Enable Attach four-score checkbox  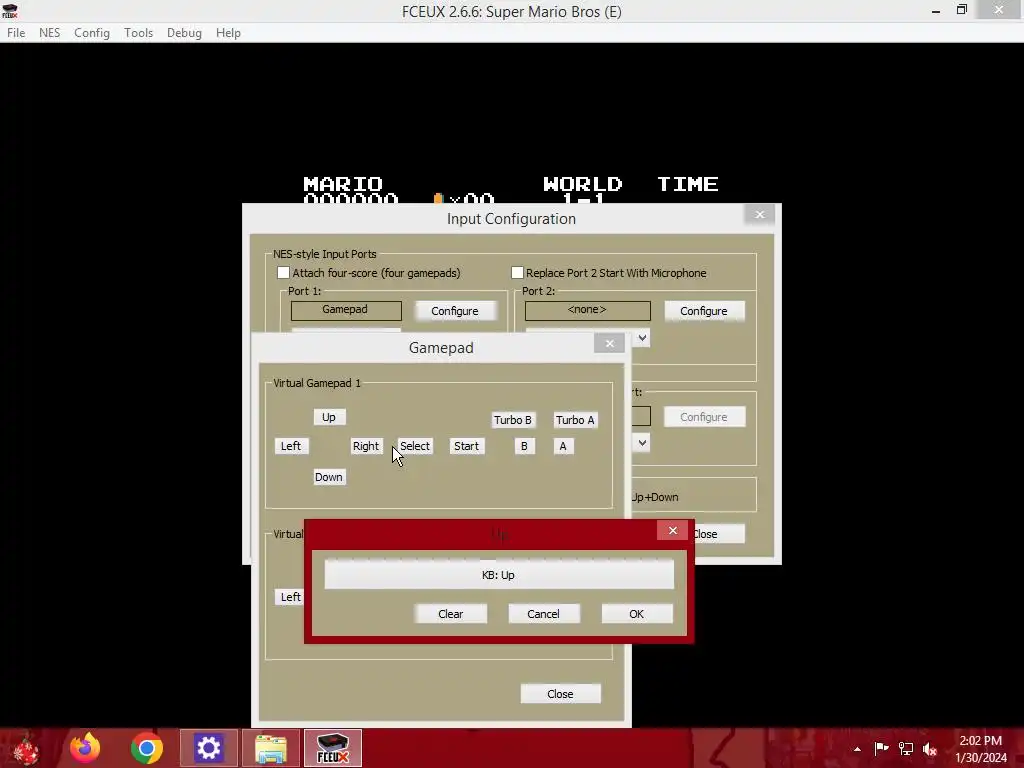click(283, 273)
